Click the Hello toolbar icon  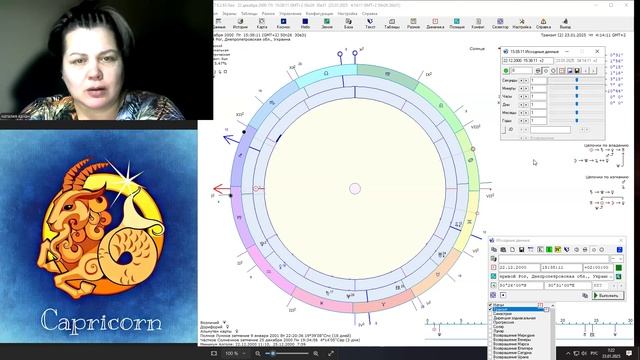[305, 23]
